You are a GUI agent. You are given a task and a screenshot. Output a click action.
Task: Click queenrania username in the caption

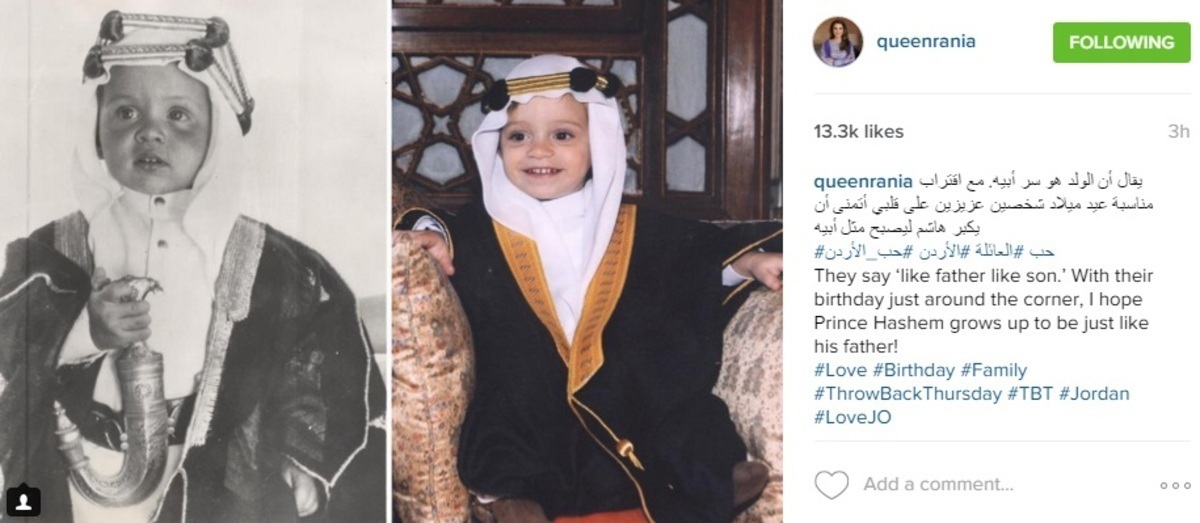(864, 181)
